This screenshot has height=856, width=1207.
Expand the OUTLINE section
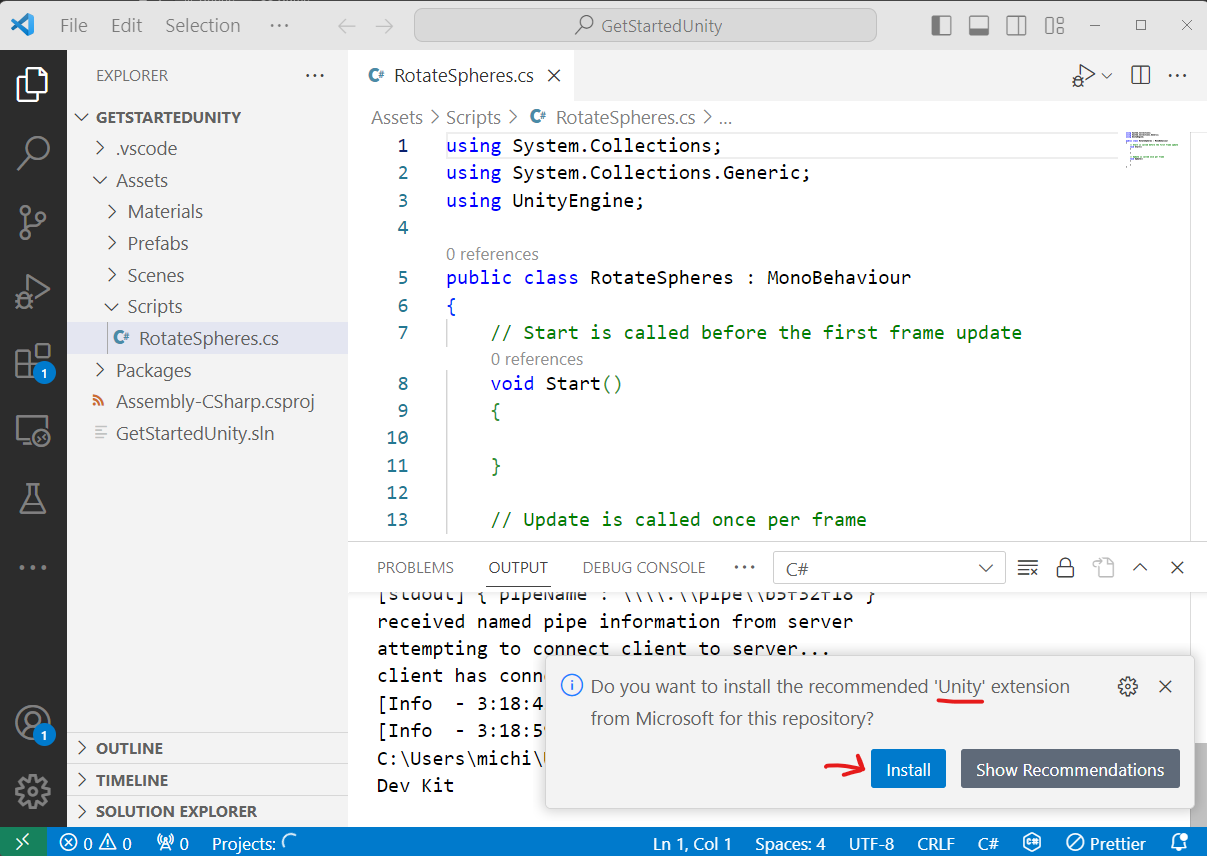pyautogui.click(x=208, y=748)
